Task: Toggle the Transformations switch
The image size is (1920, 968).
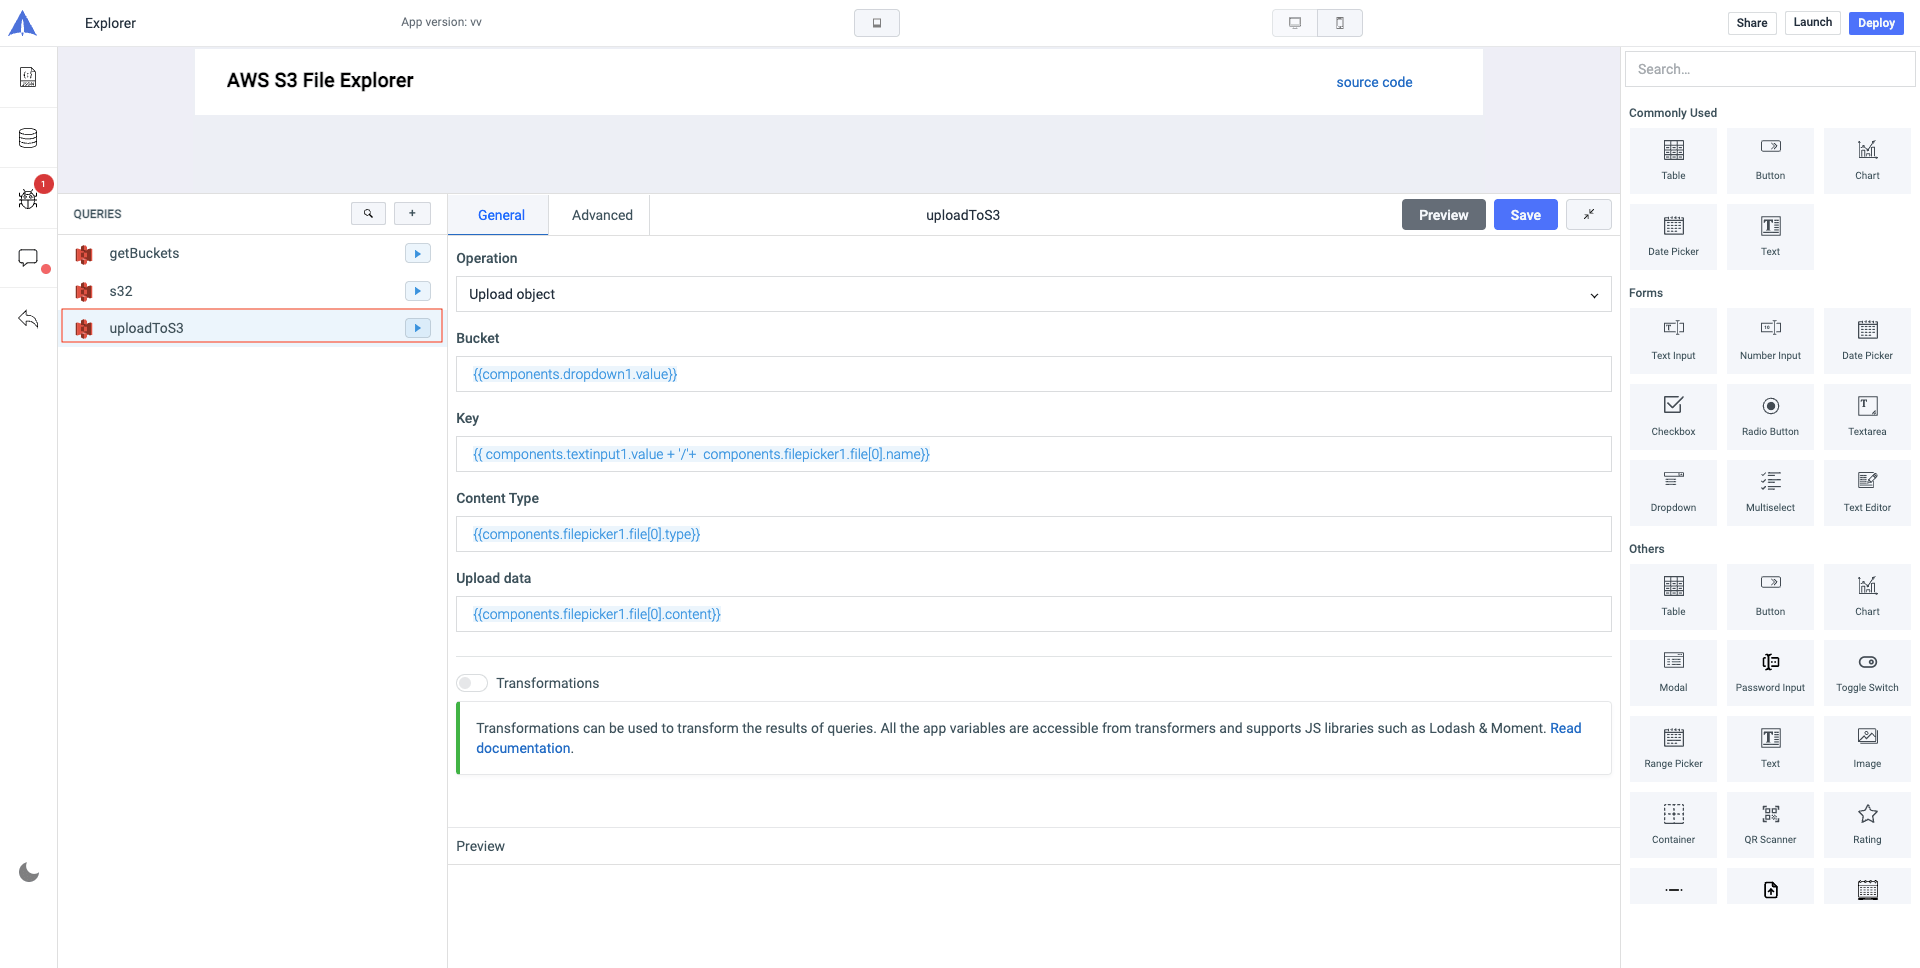Action: (472, 683)
